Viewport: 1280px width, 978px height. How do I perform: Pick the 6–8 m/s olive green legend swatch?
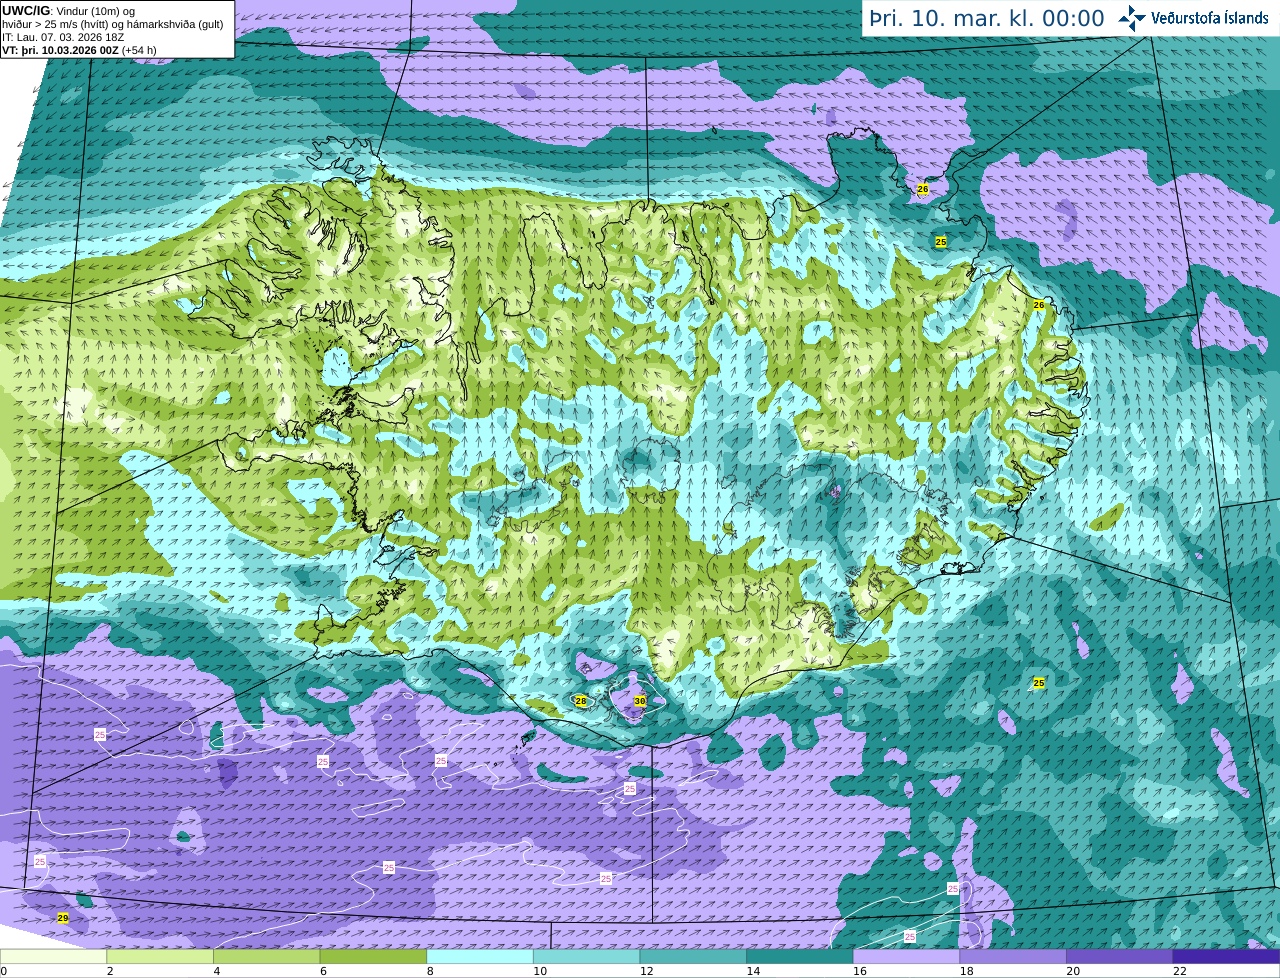373,956
